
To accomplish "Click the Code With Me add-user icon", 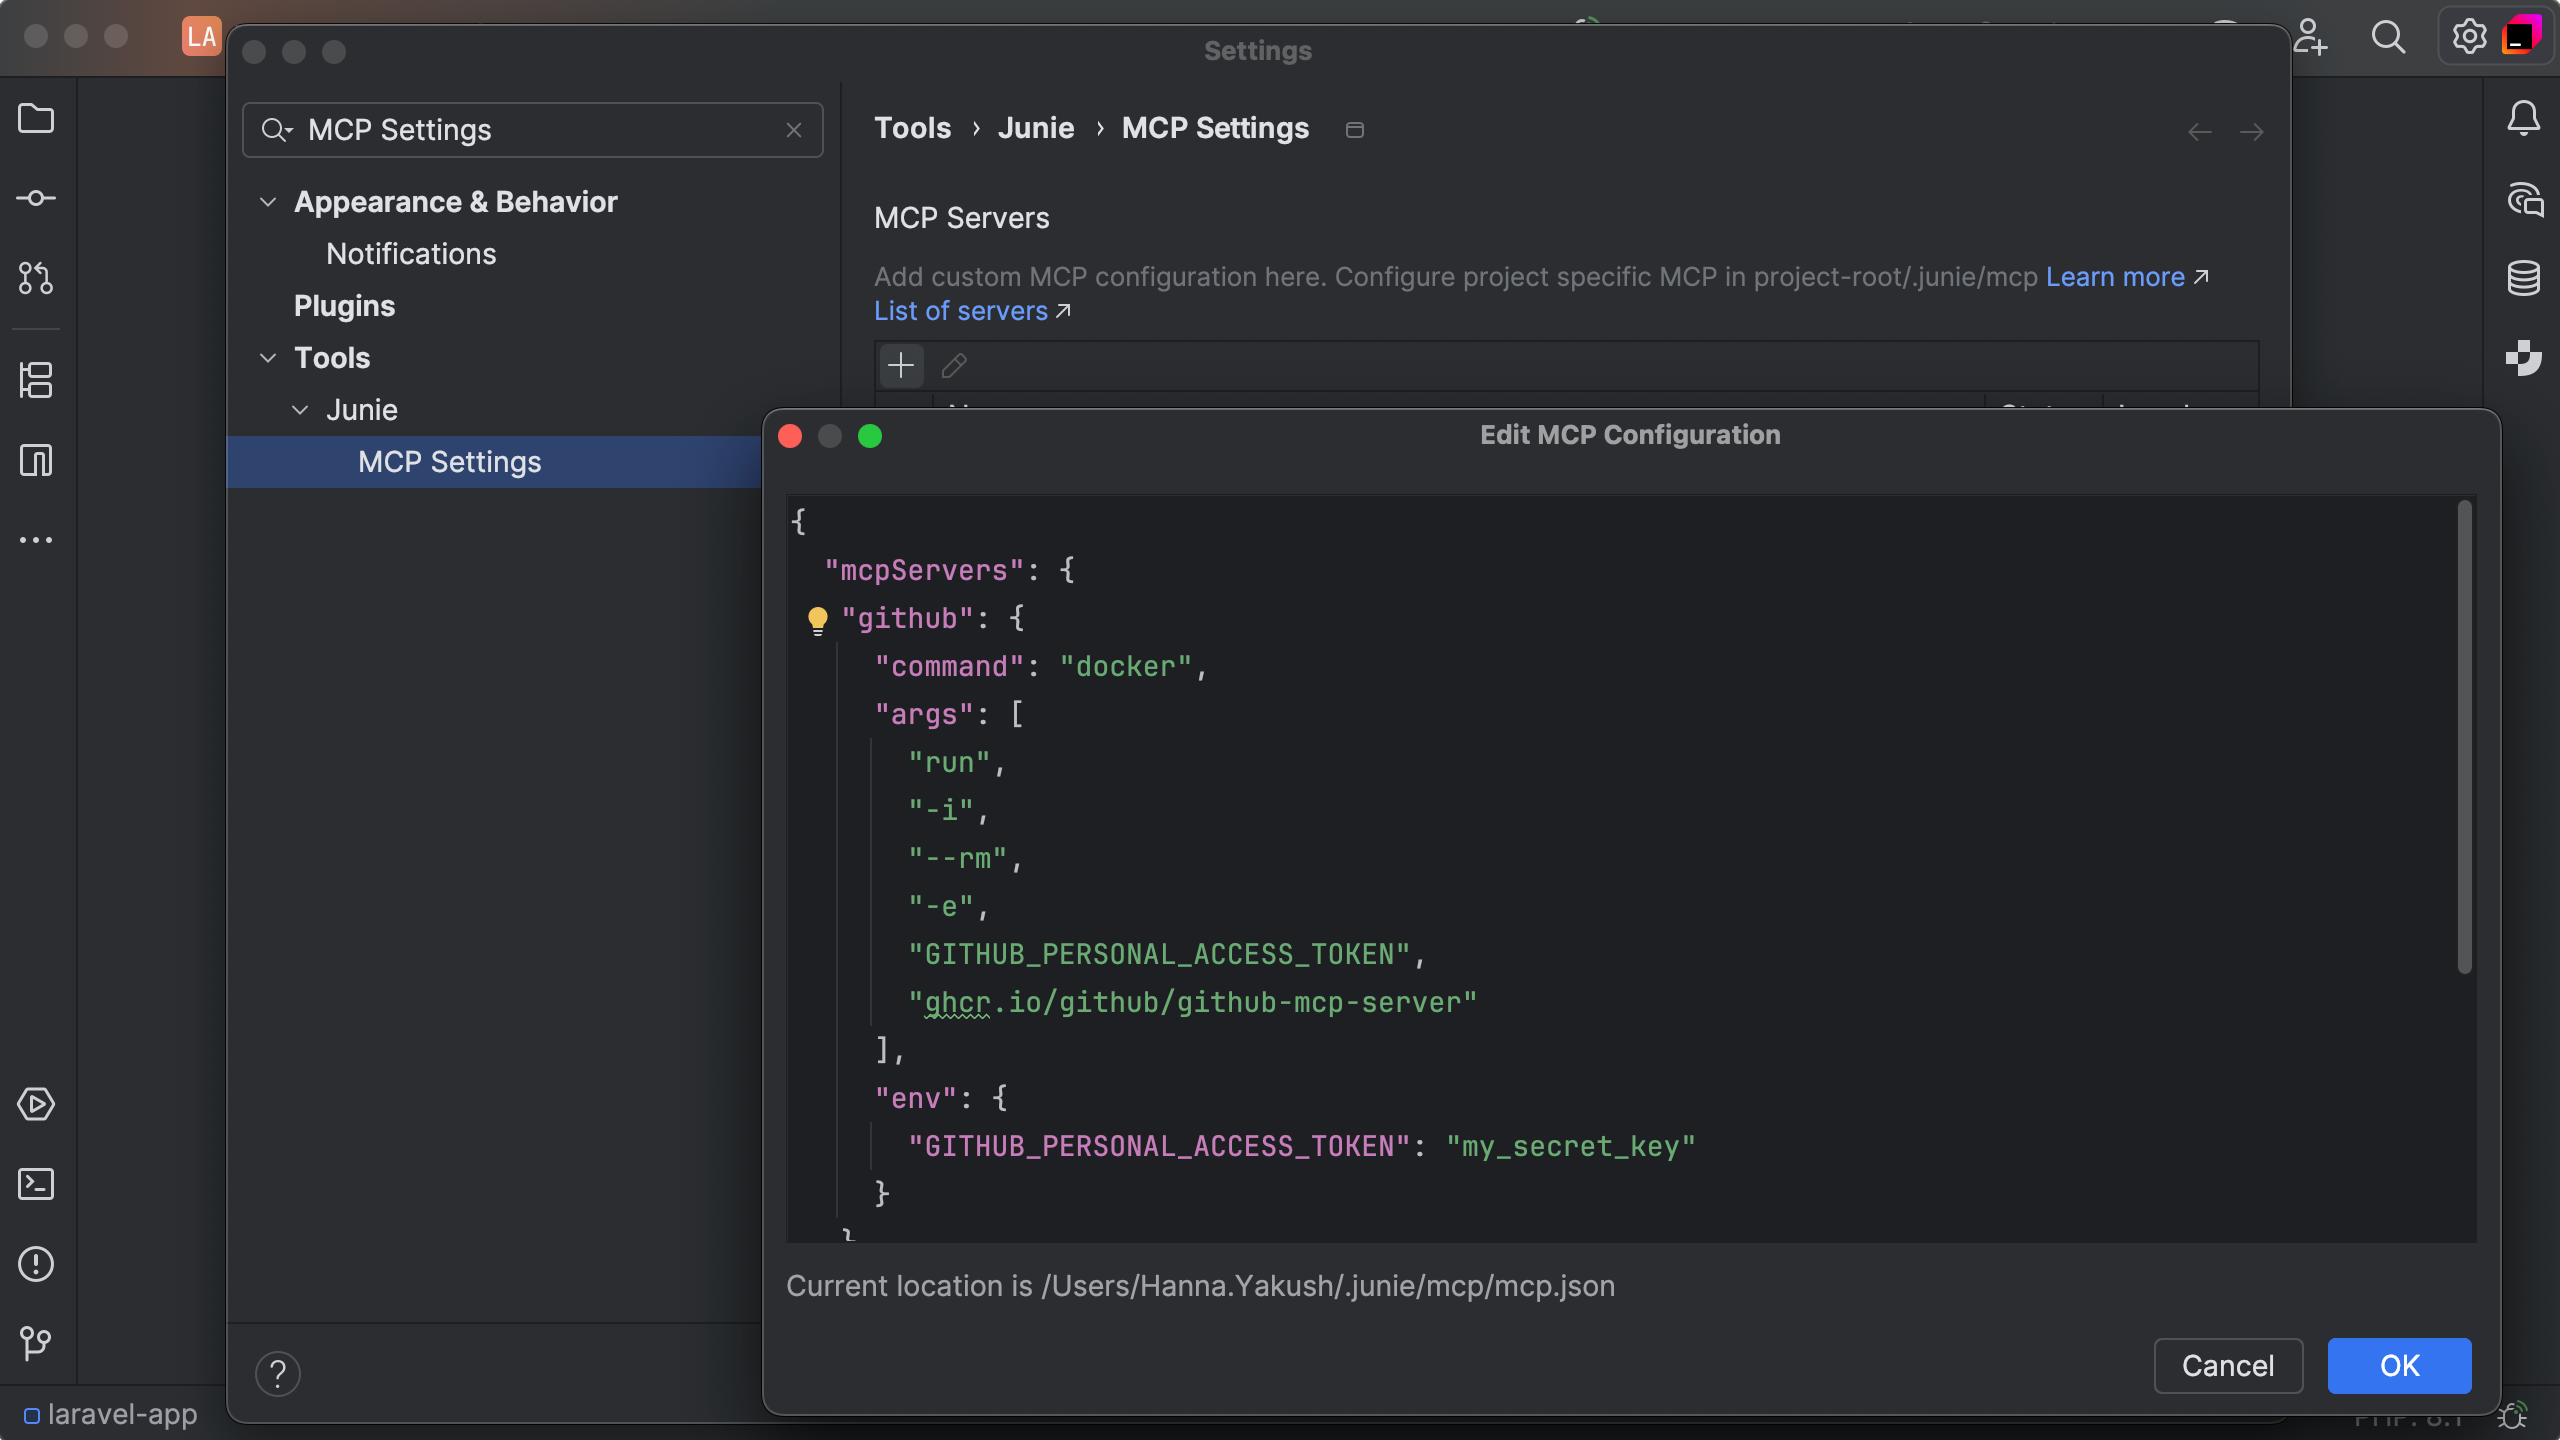I will [2310, 37].
